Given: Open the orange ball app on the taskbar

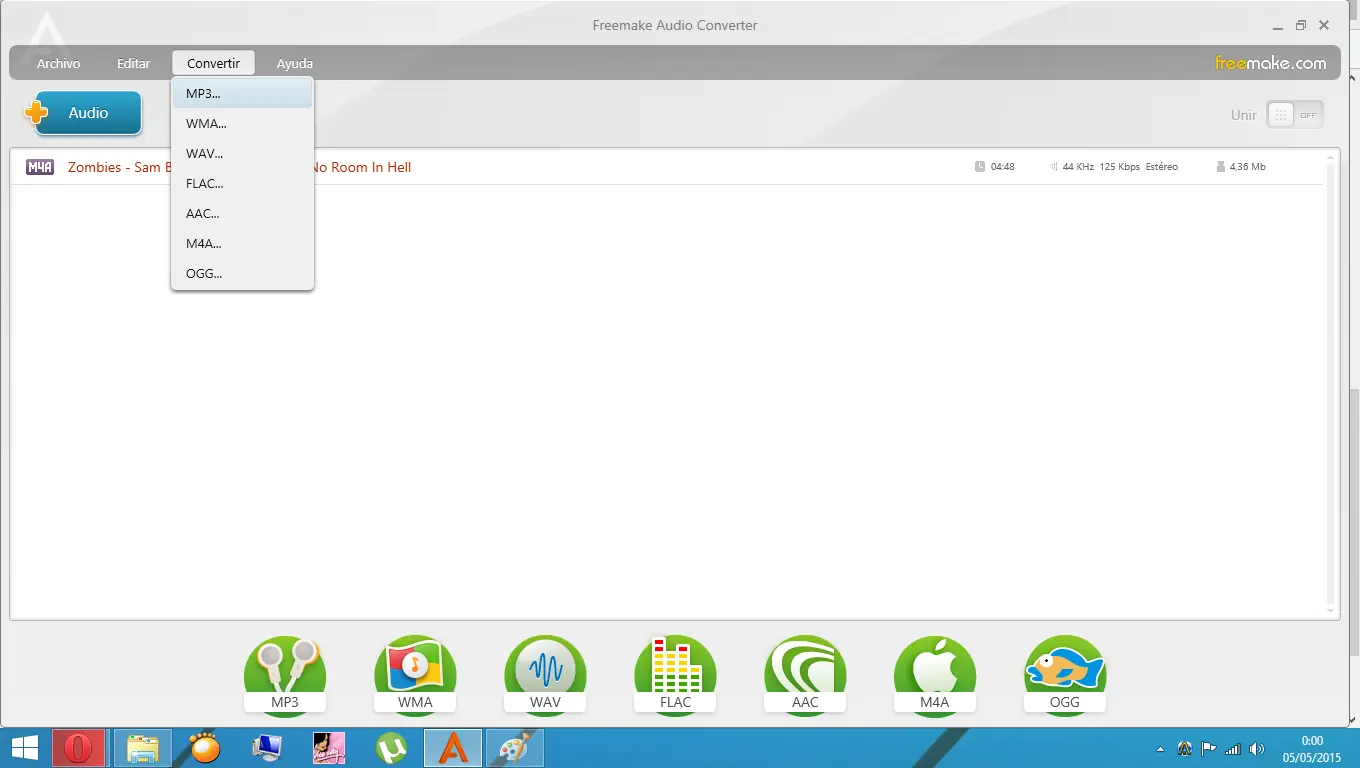Looking at the screenshot, I should pyautogui.click(x=205, y=748).
